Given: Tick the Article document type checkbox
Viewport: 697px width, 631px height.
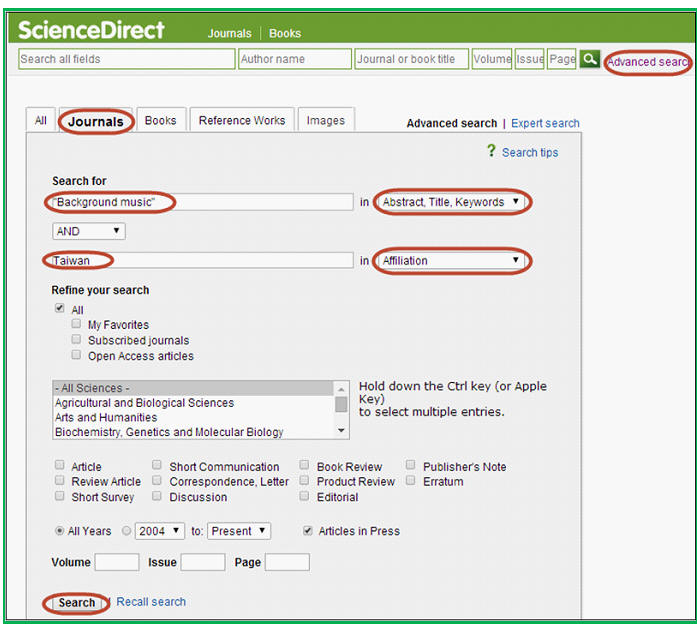Looking at the screenshot, I should pos(60,465).
